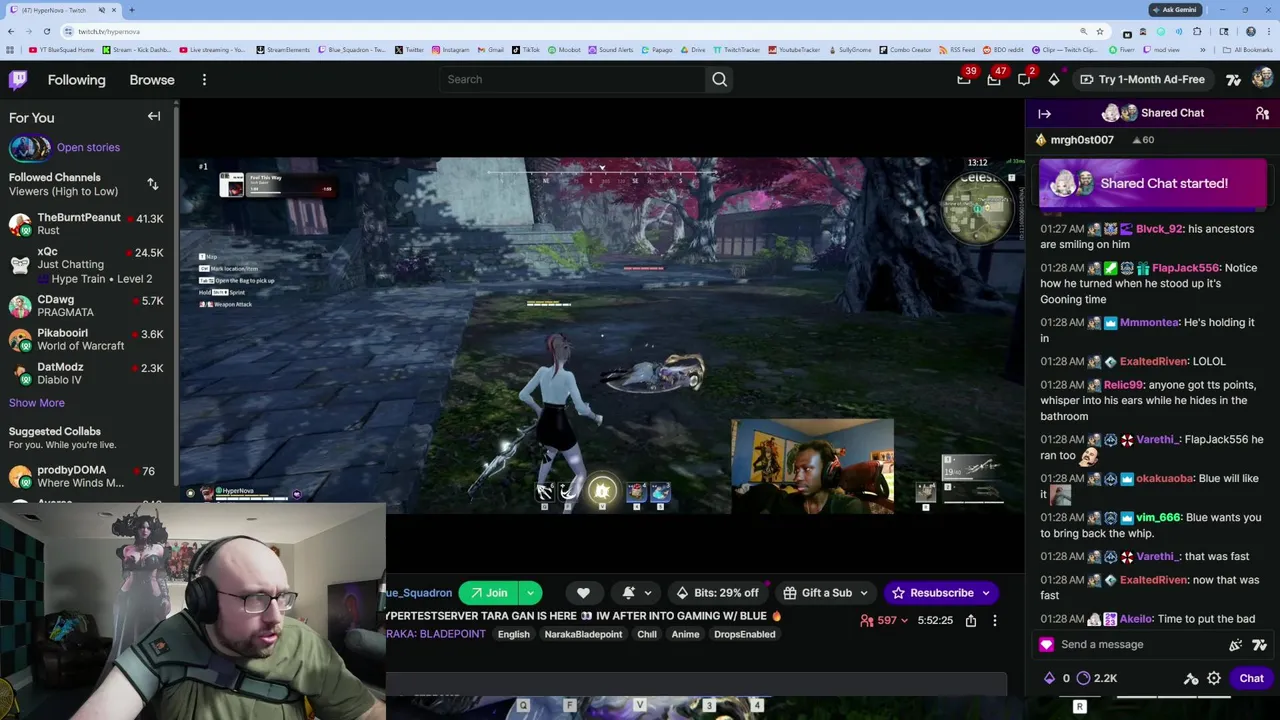Open Pikabooirl channel in sidebar

(x=86, y=339)
